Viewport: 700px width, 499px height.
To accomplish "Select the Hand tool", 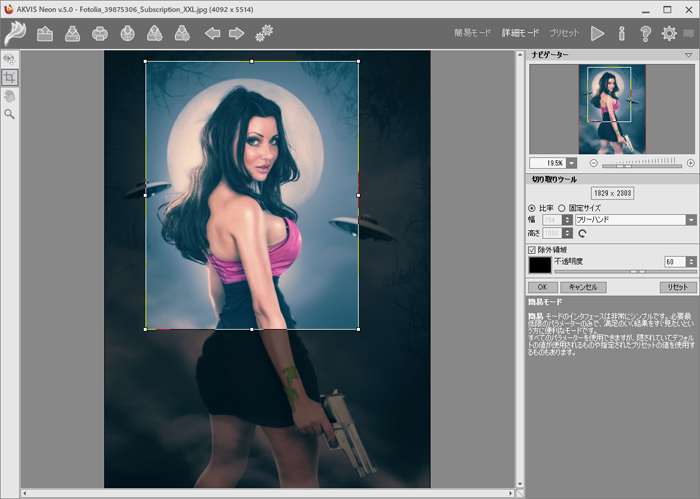I will (9, 96).
